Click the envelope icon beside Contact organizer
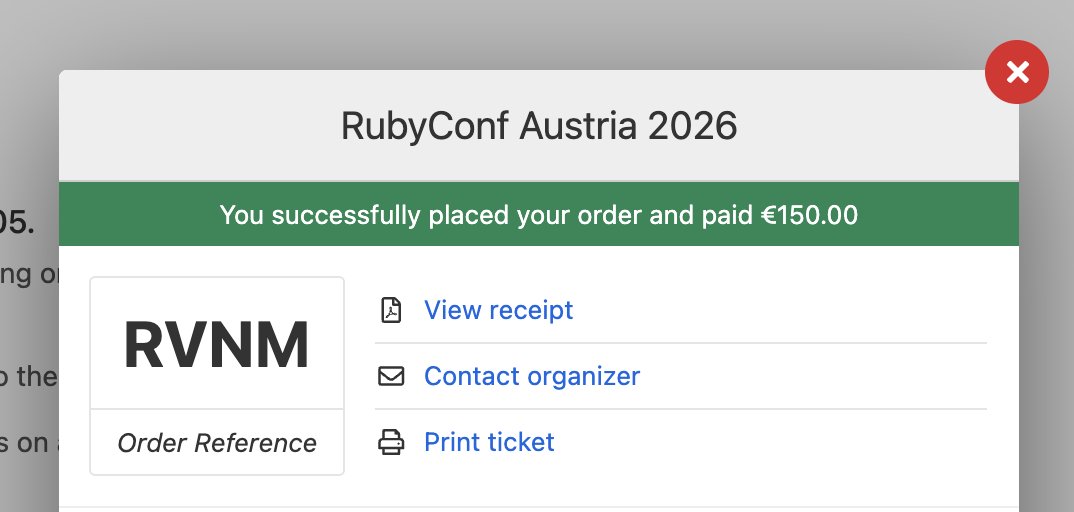 point(391,376)
